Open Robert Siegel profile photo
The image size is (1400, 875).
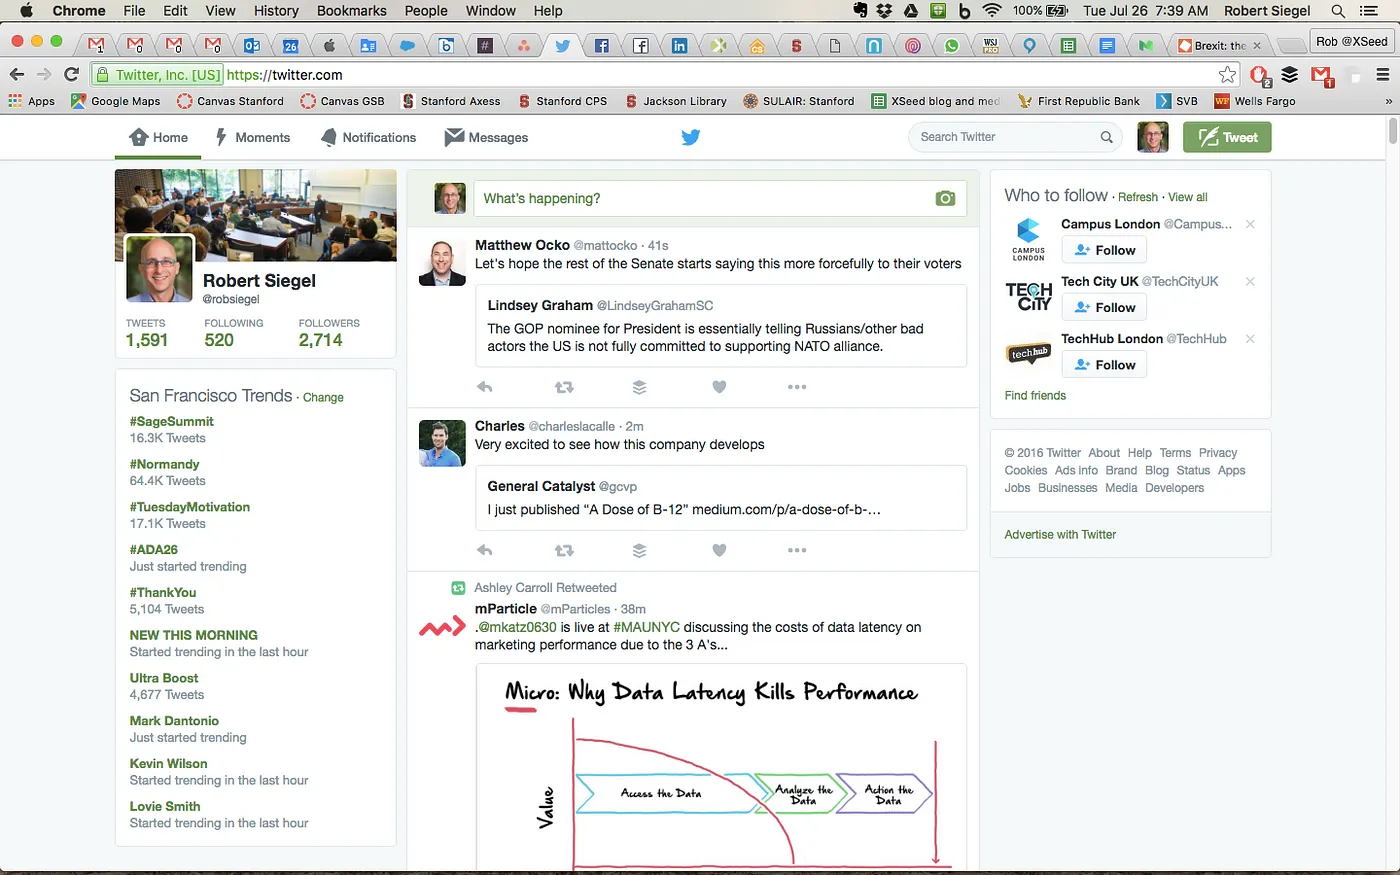pos(159,268)
